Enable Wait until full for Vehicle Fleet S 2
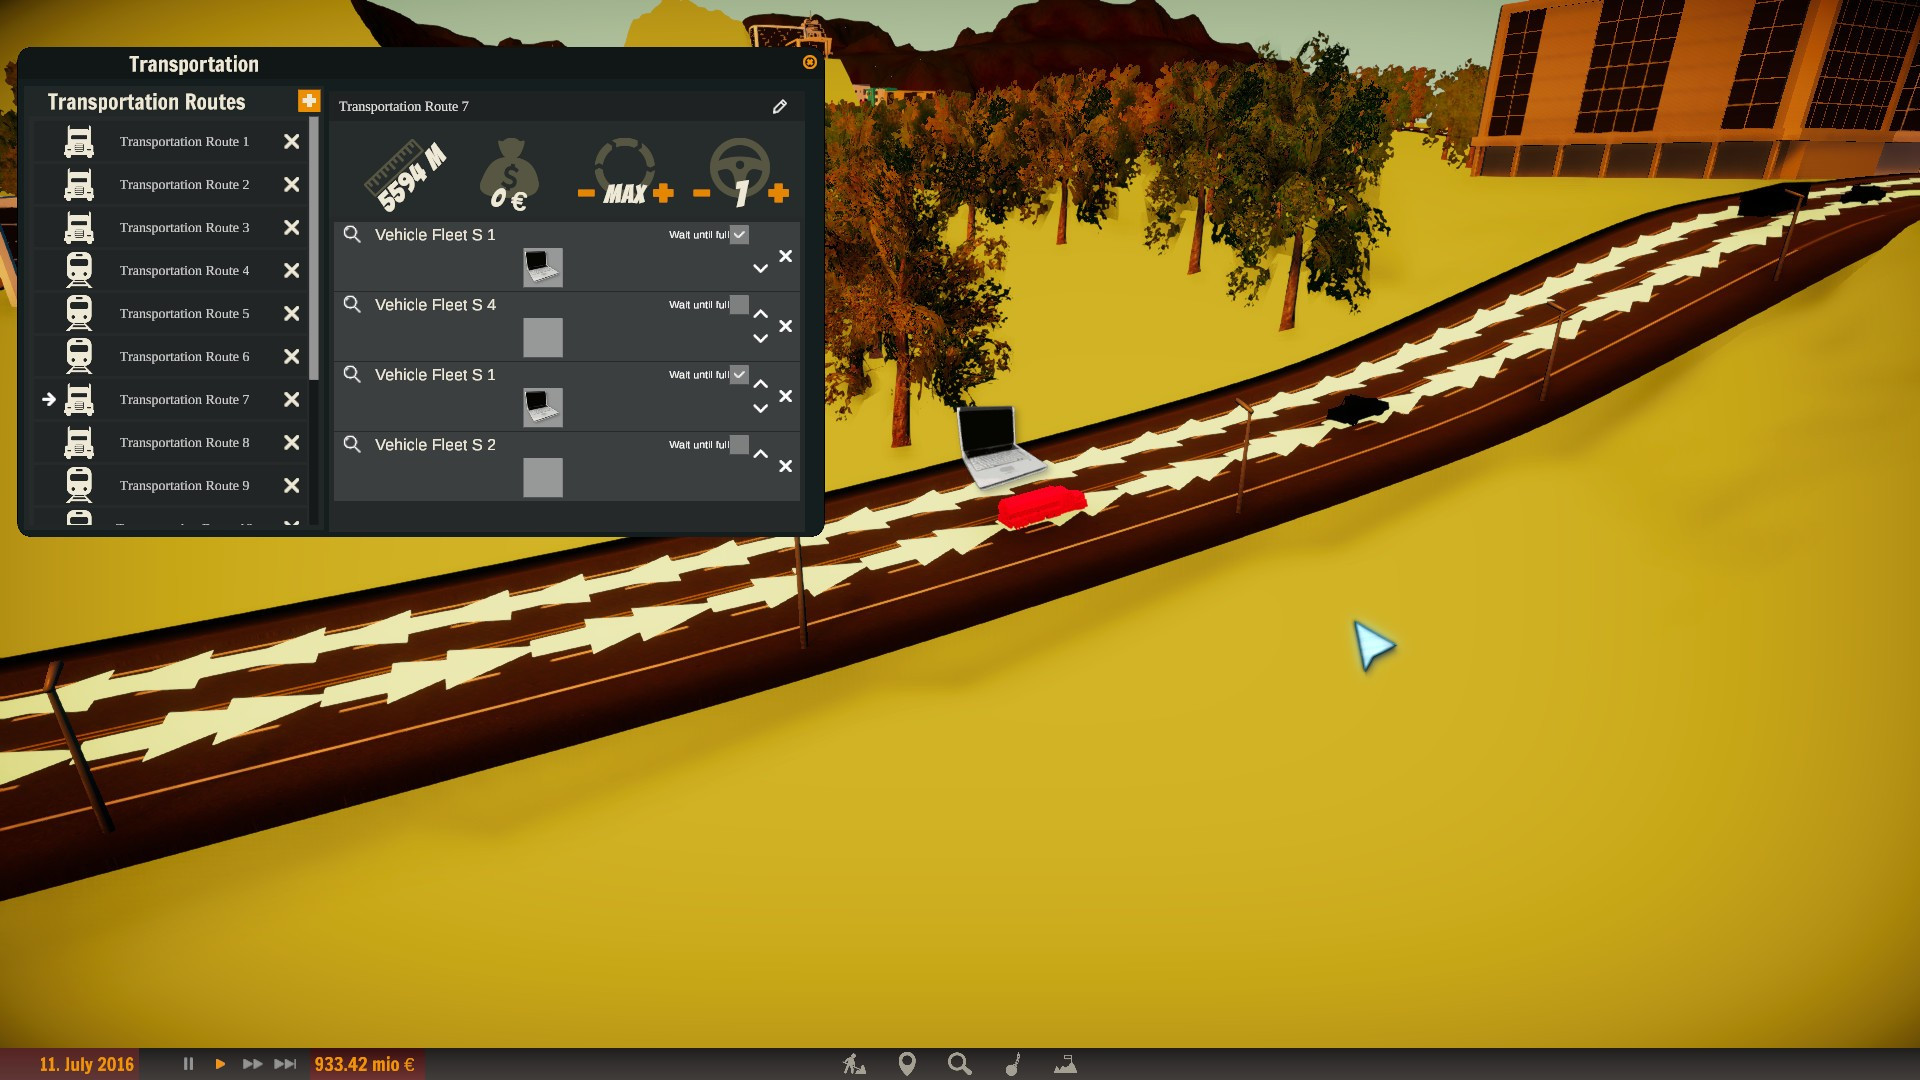The width and height of the screenshot is (1920, 1080). click(739, 445)
